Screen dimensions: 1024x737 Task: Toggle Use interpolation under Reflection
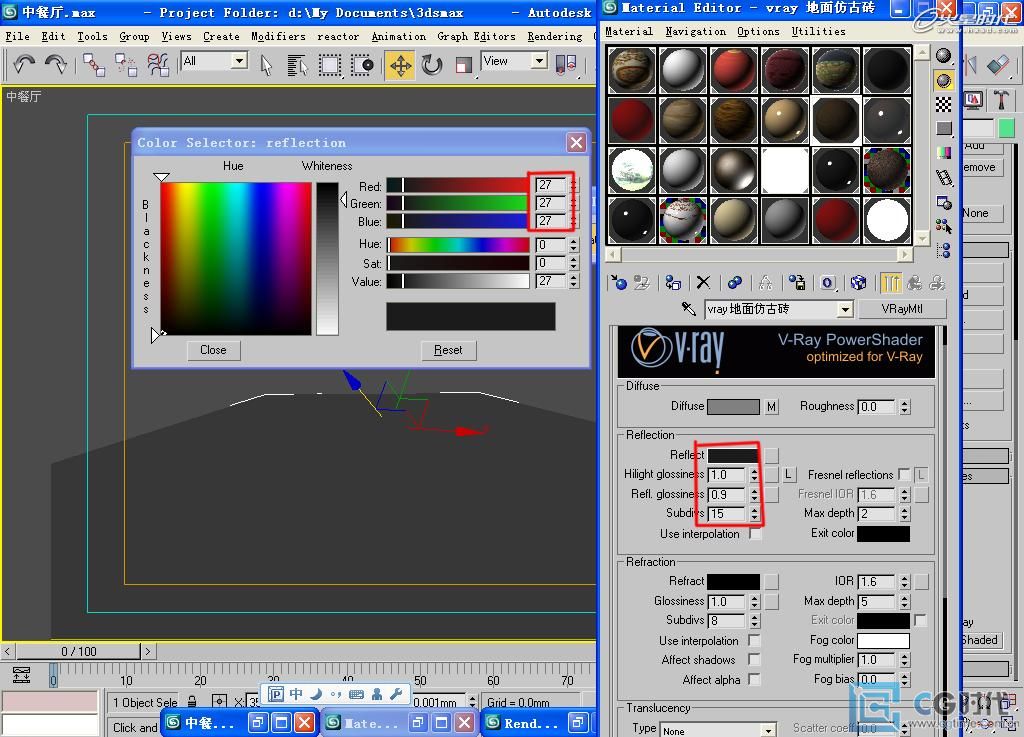[755, 534]
